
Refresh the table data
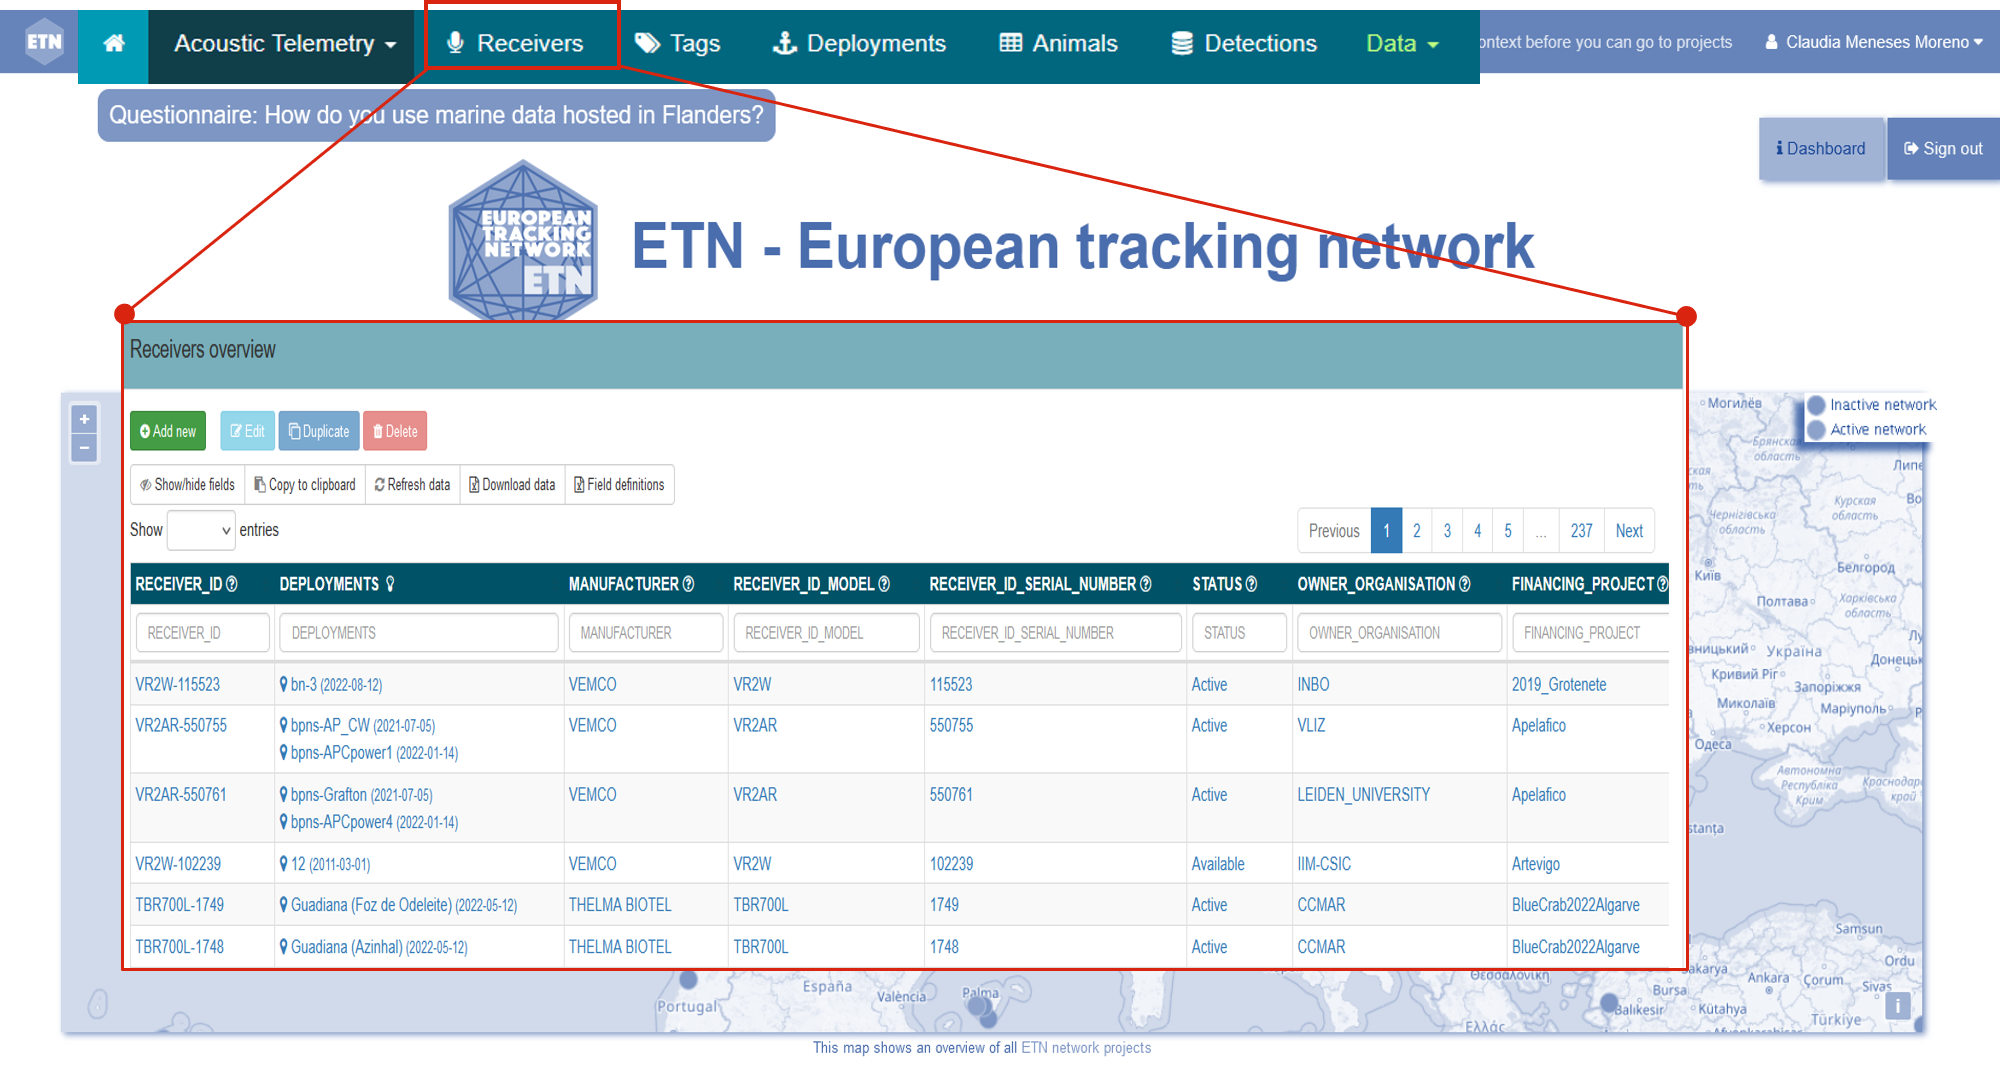pyautogui.click(x=412, y=484)
